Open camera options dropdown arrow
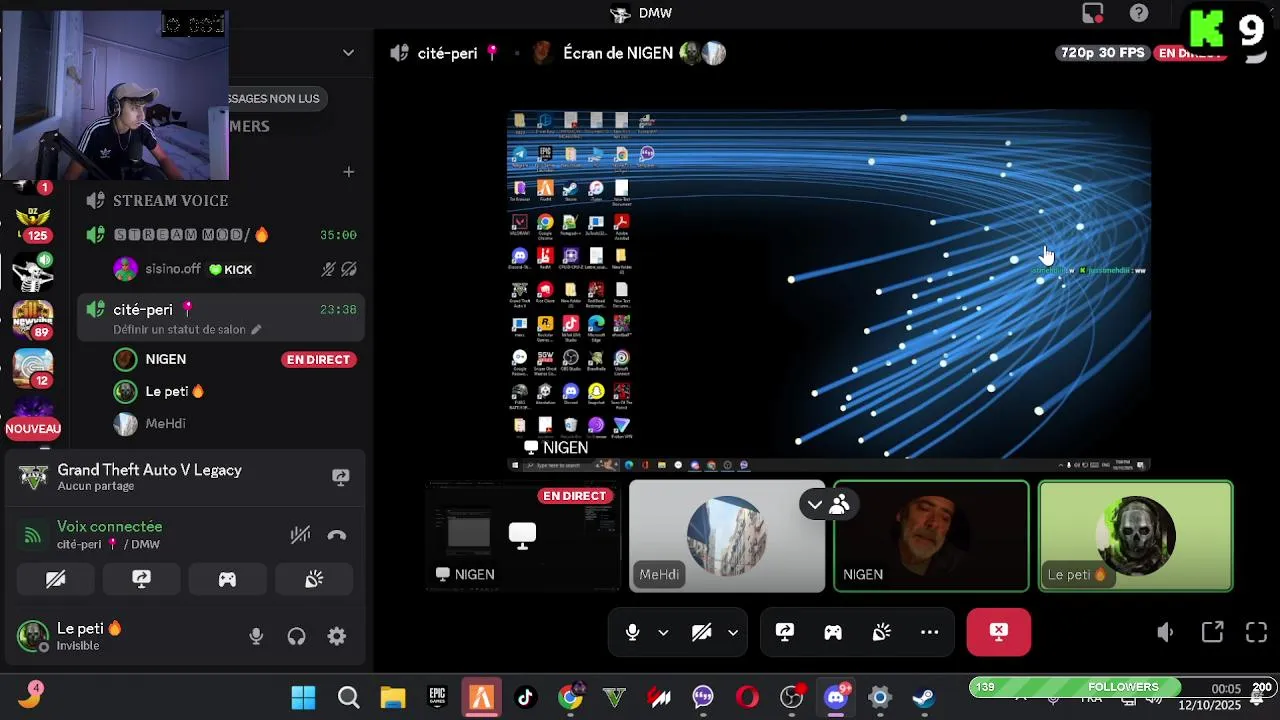This screenshot has width=1280, height=720. point(733,633)
